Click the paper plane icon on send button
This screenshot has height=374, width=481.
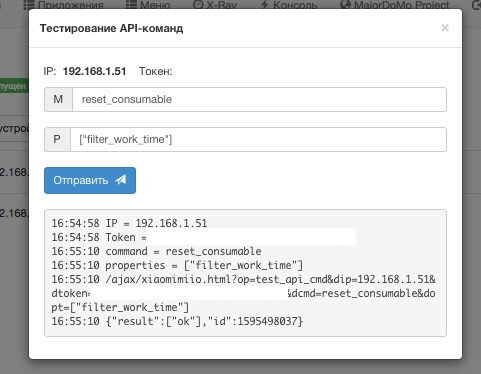(x=121, y=180)
